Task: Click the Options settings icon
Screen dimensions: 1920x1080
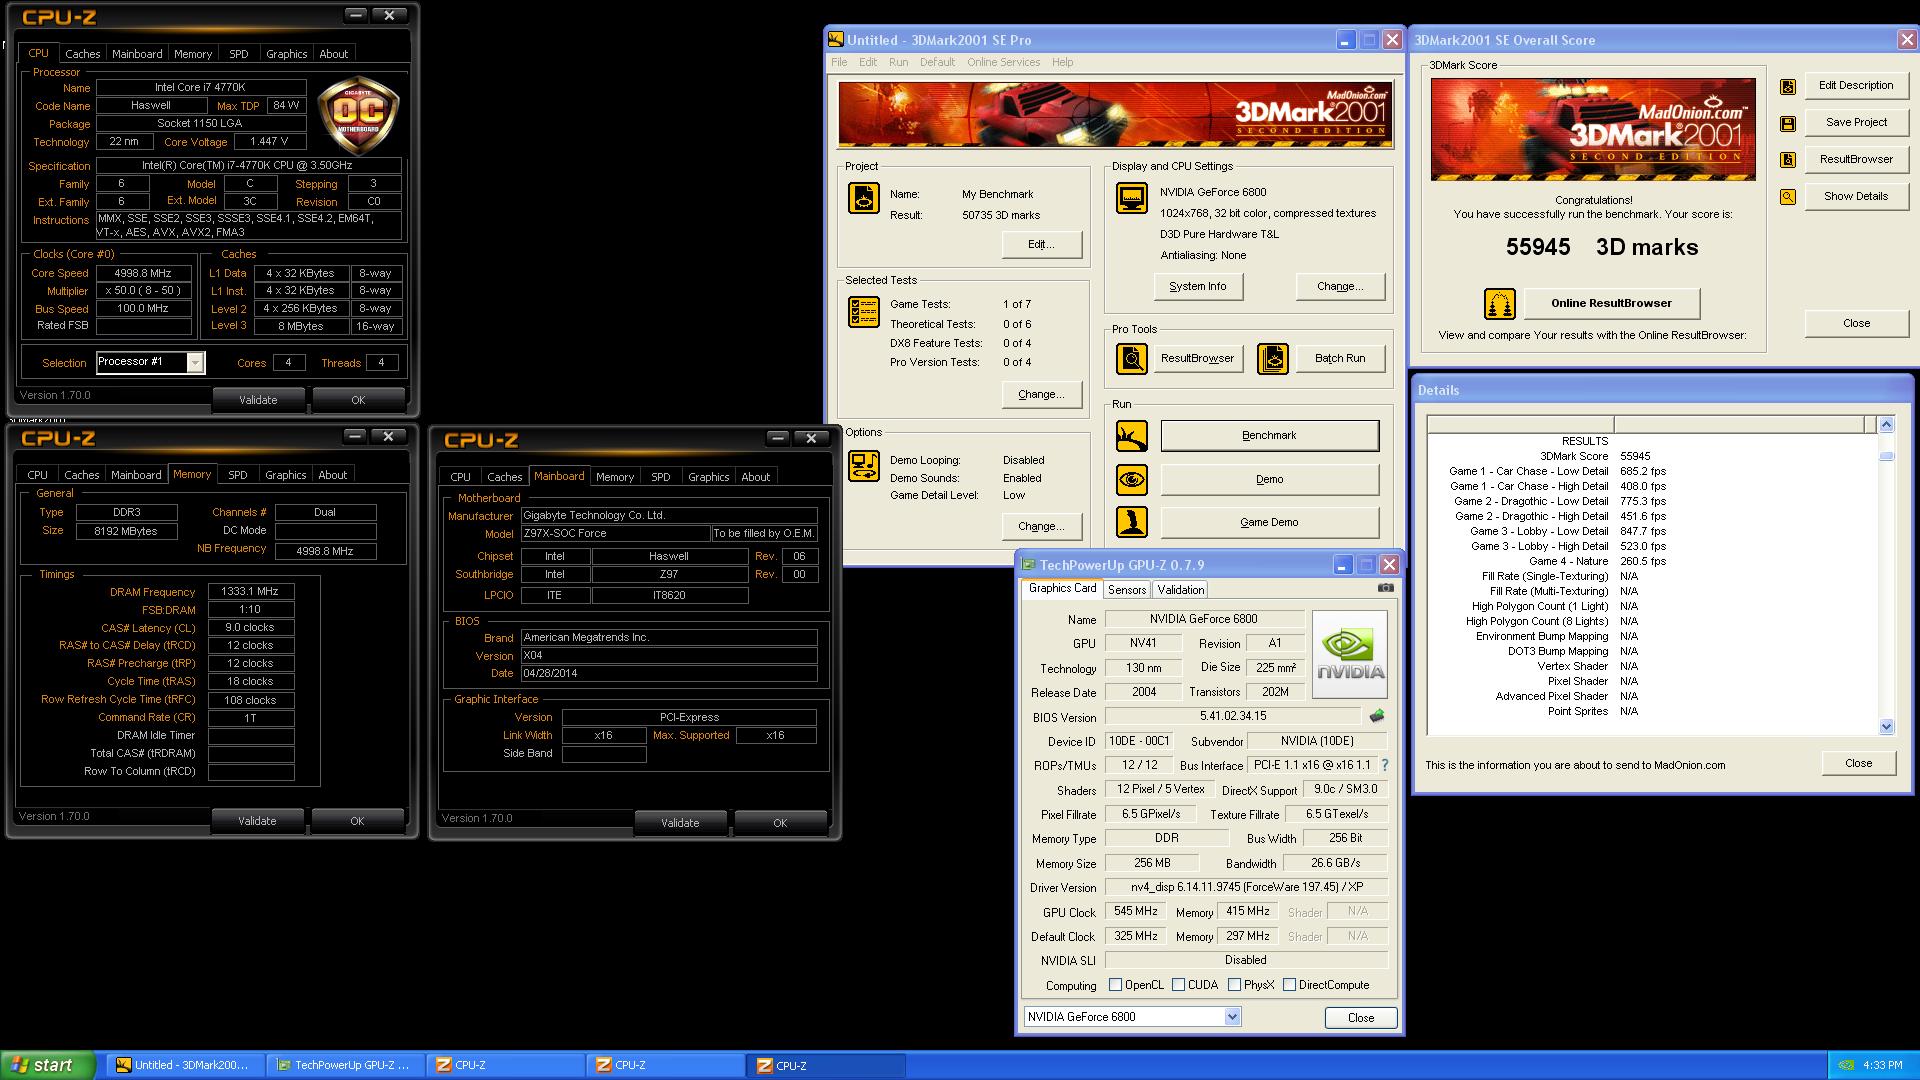Action: pos(864,466)
